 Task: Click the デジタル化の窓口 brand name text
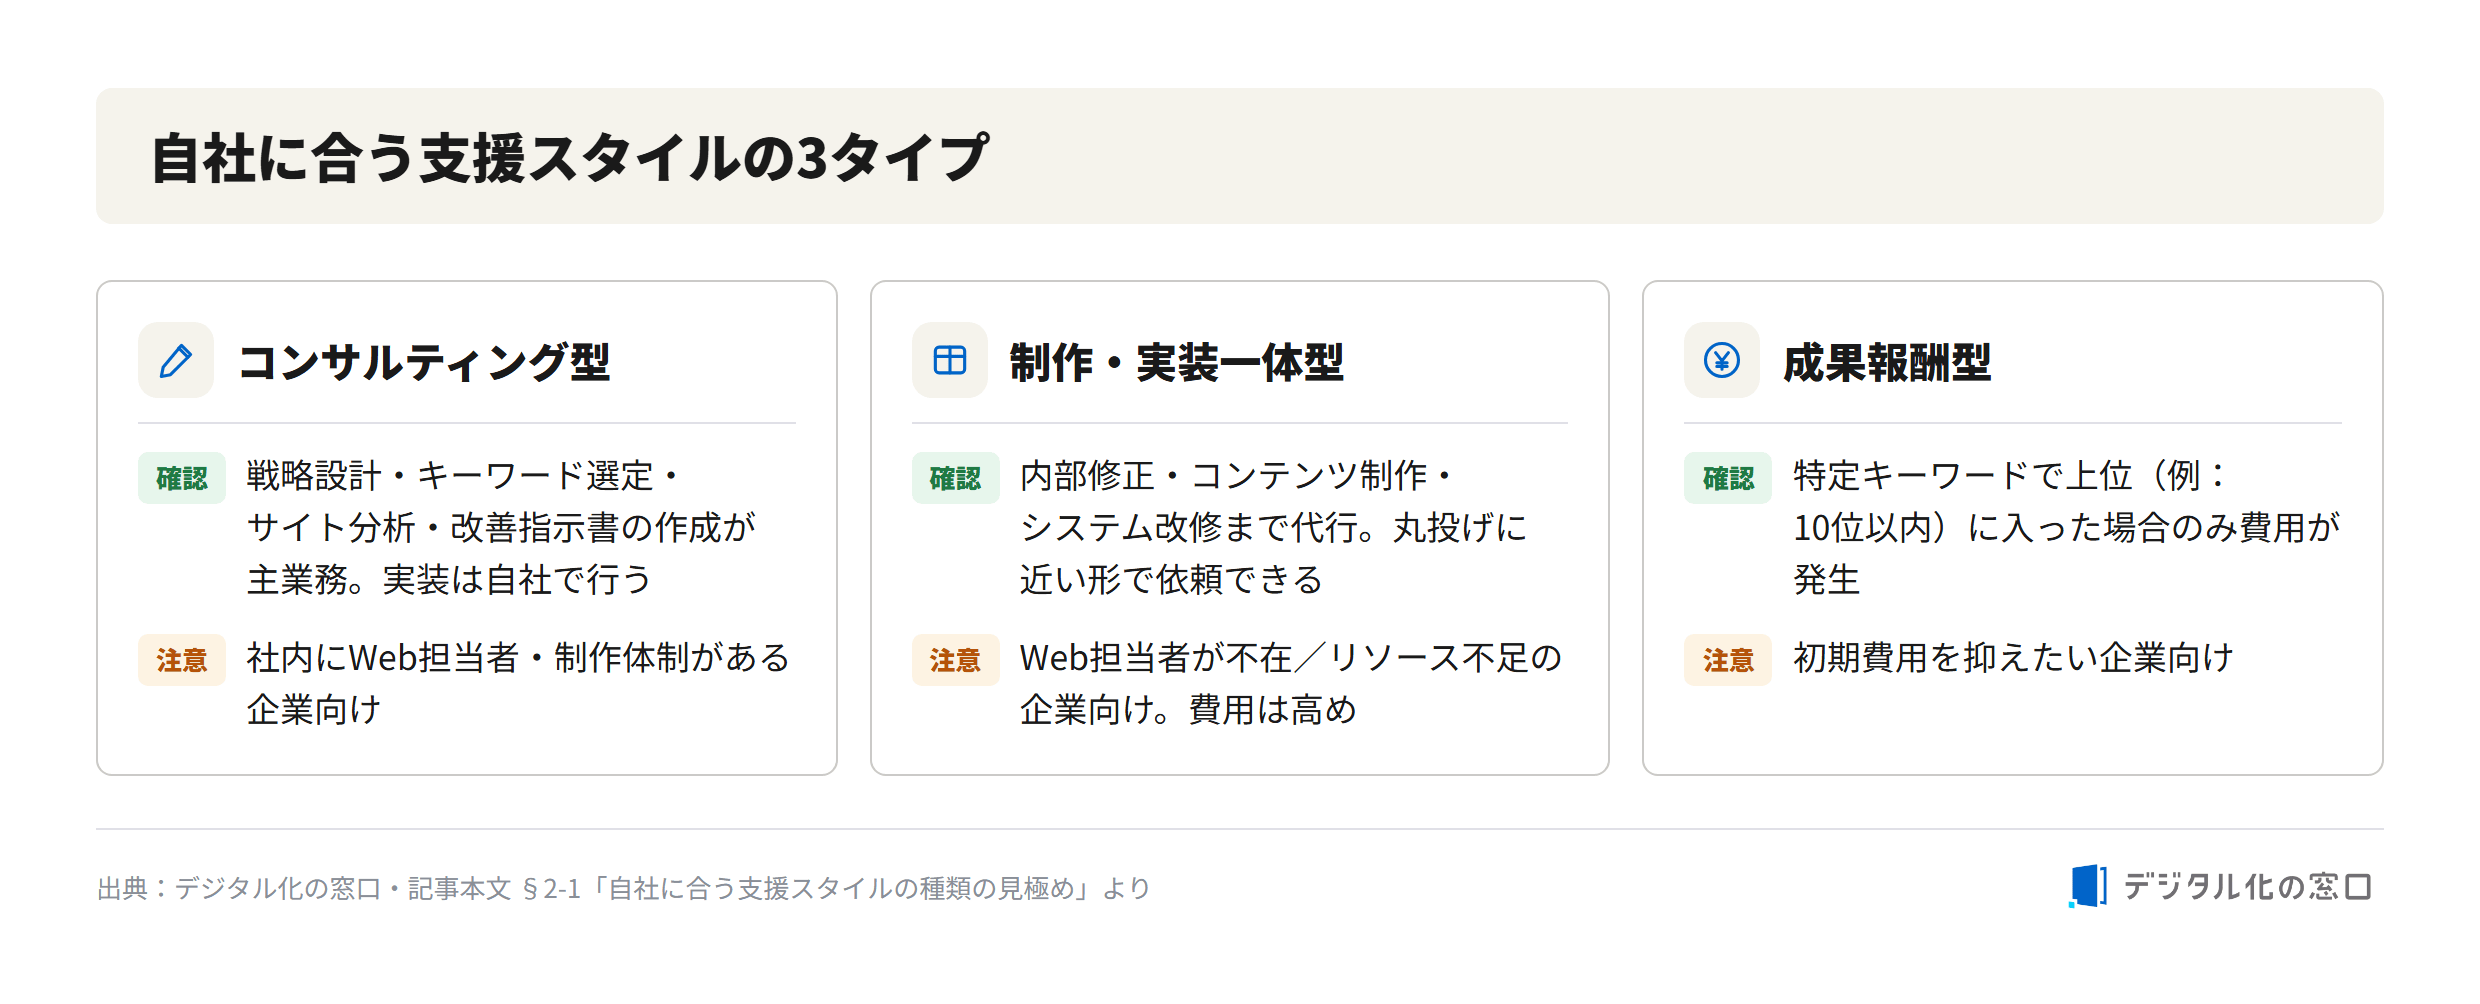coord(2247,886)
